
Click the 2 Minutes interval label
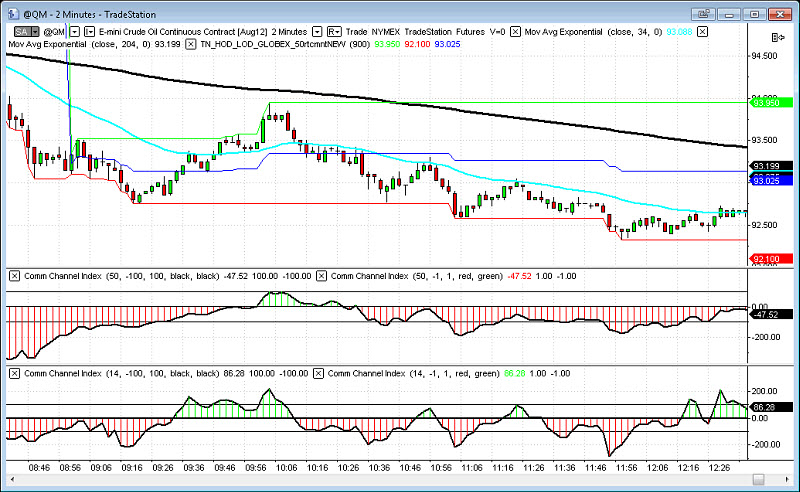coord(289,32)
